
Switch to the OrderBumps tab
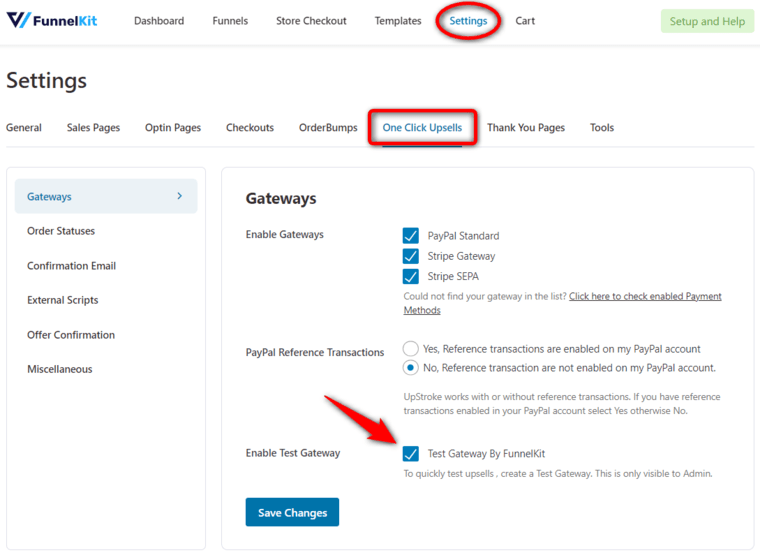pyautogui.click(x=328, y=127)
